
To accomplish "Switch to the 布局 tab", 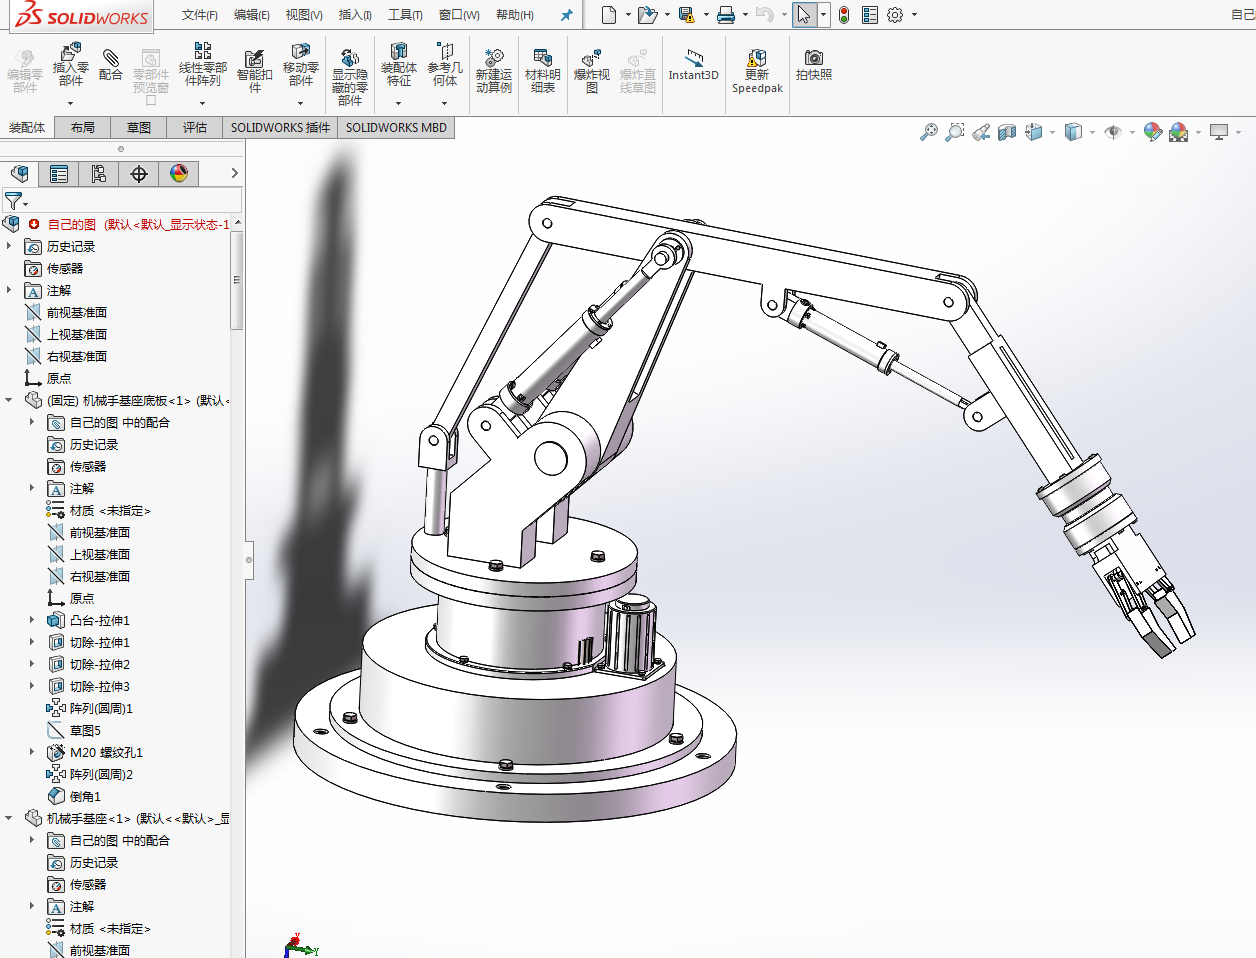I will (83, 128).
